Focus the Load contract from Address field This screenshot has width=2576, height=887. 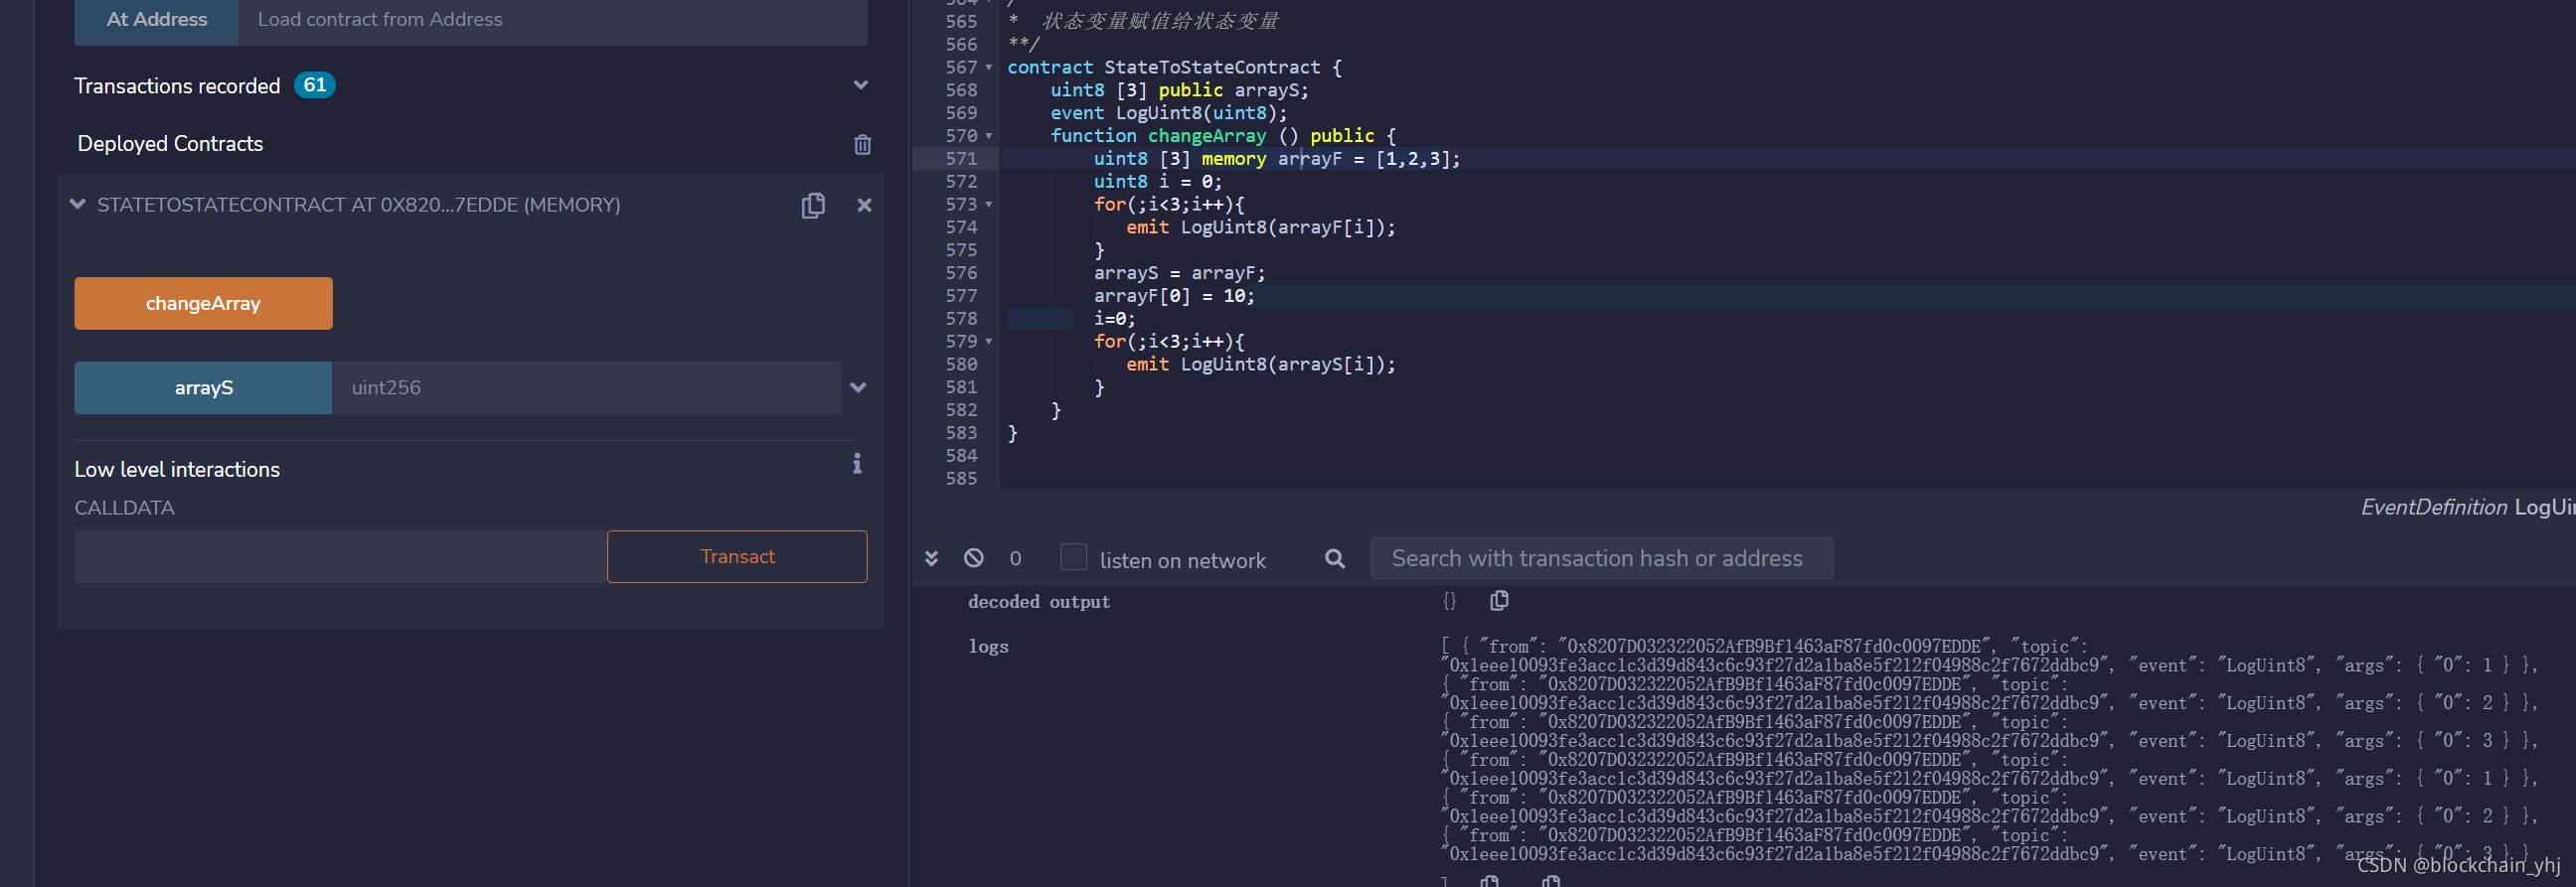tap(552, 20)
